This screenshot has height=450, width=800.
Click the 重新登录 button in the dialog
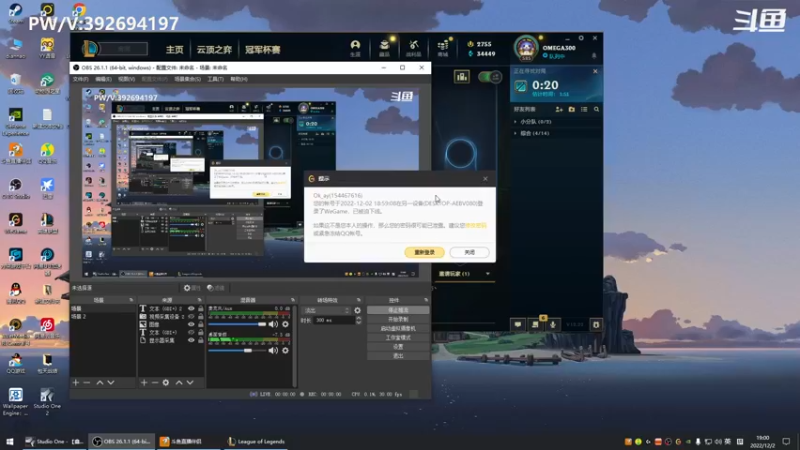point(424,253)
